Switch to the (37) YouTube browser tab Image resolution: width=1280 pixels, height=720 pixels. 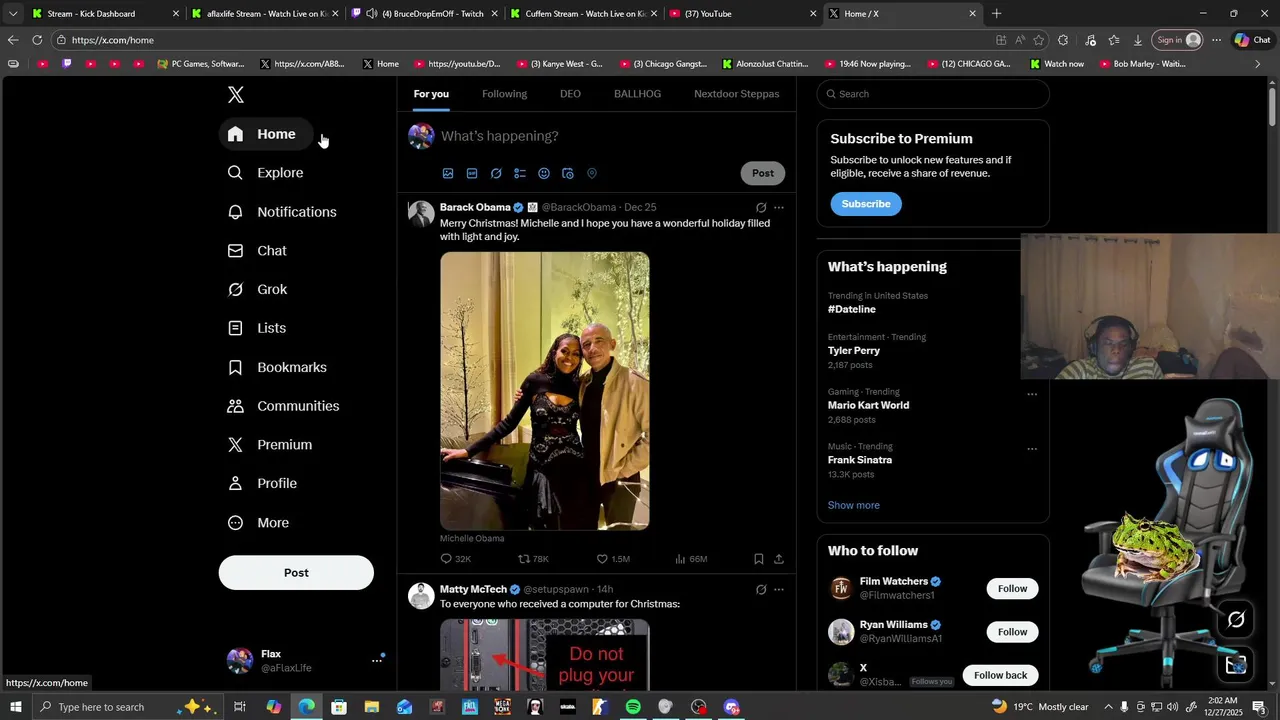pos(740,14)
